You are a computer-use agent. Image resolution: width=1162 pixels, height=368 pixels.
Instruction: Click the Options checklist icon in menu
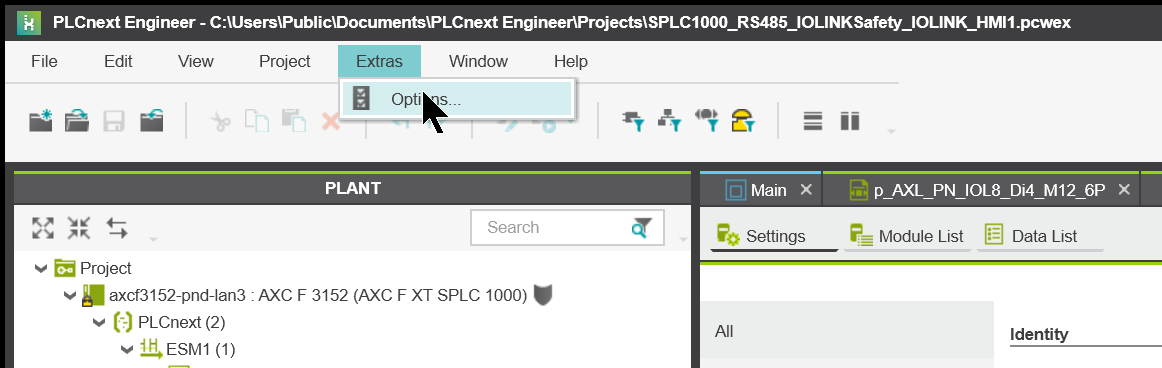(x=362, y=98)
